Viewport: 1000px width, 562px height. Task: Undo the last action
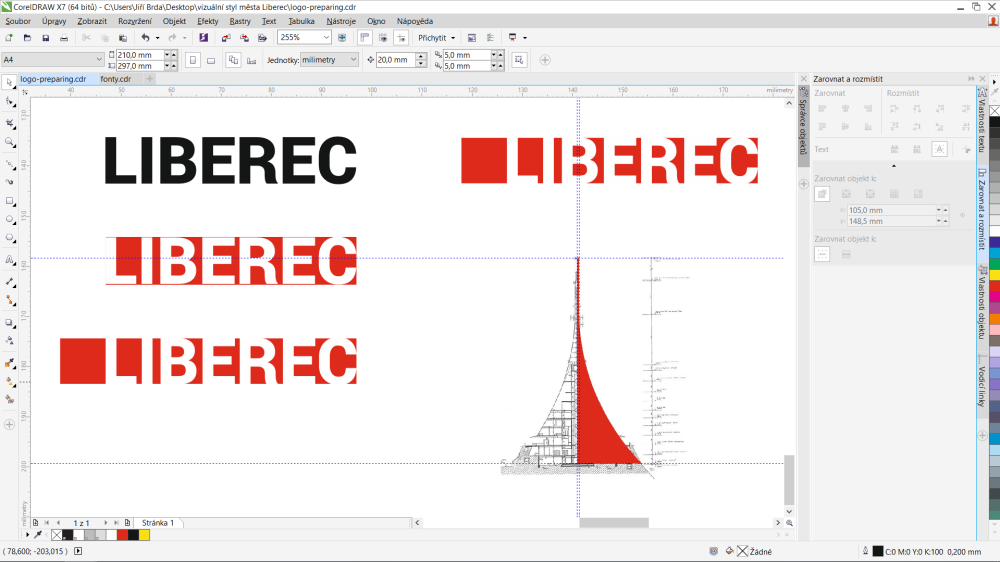coord(145,38)
